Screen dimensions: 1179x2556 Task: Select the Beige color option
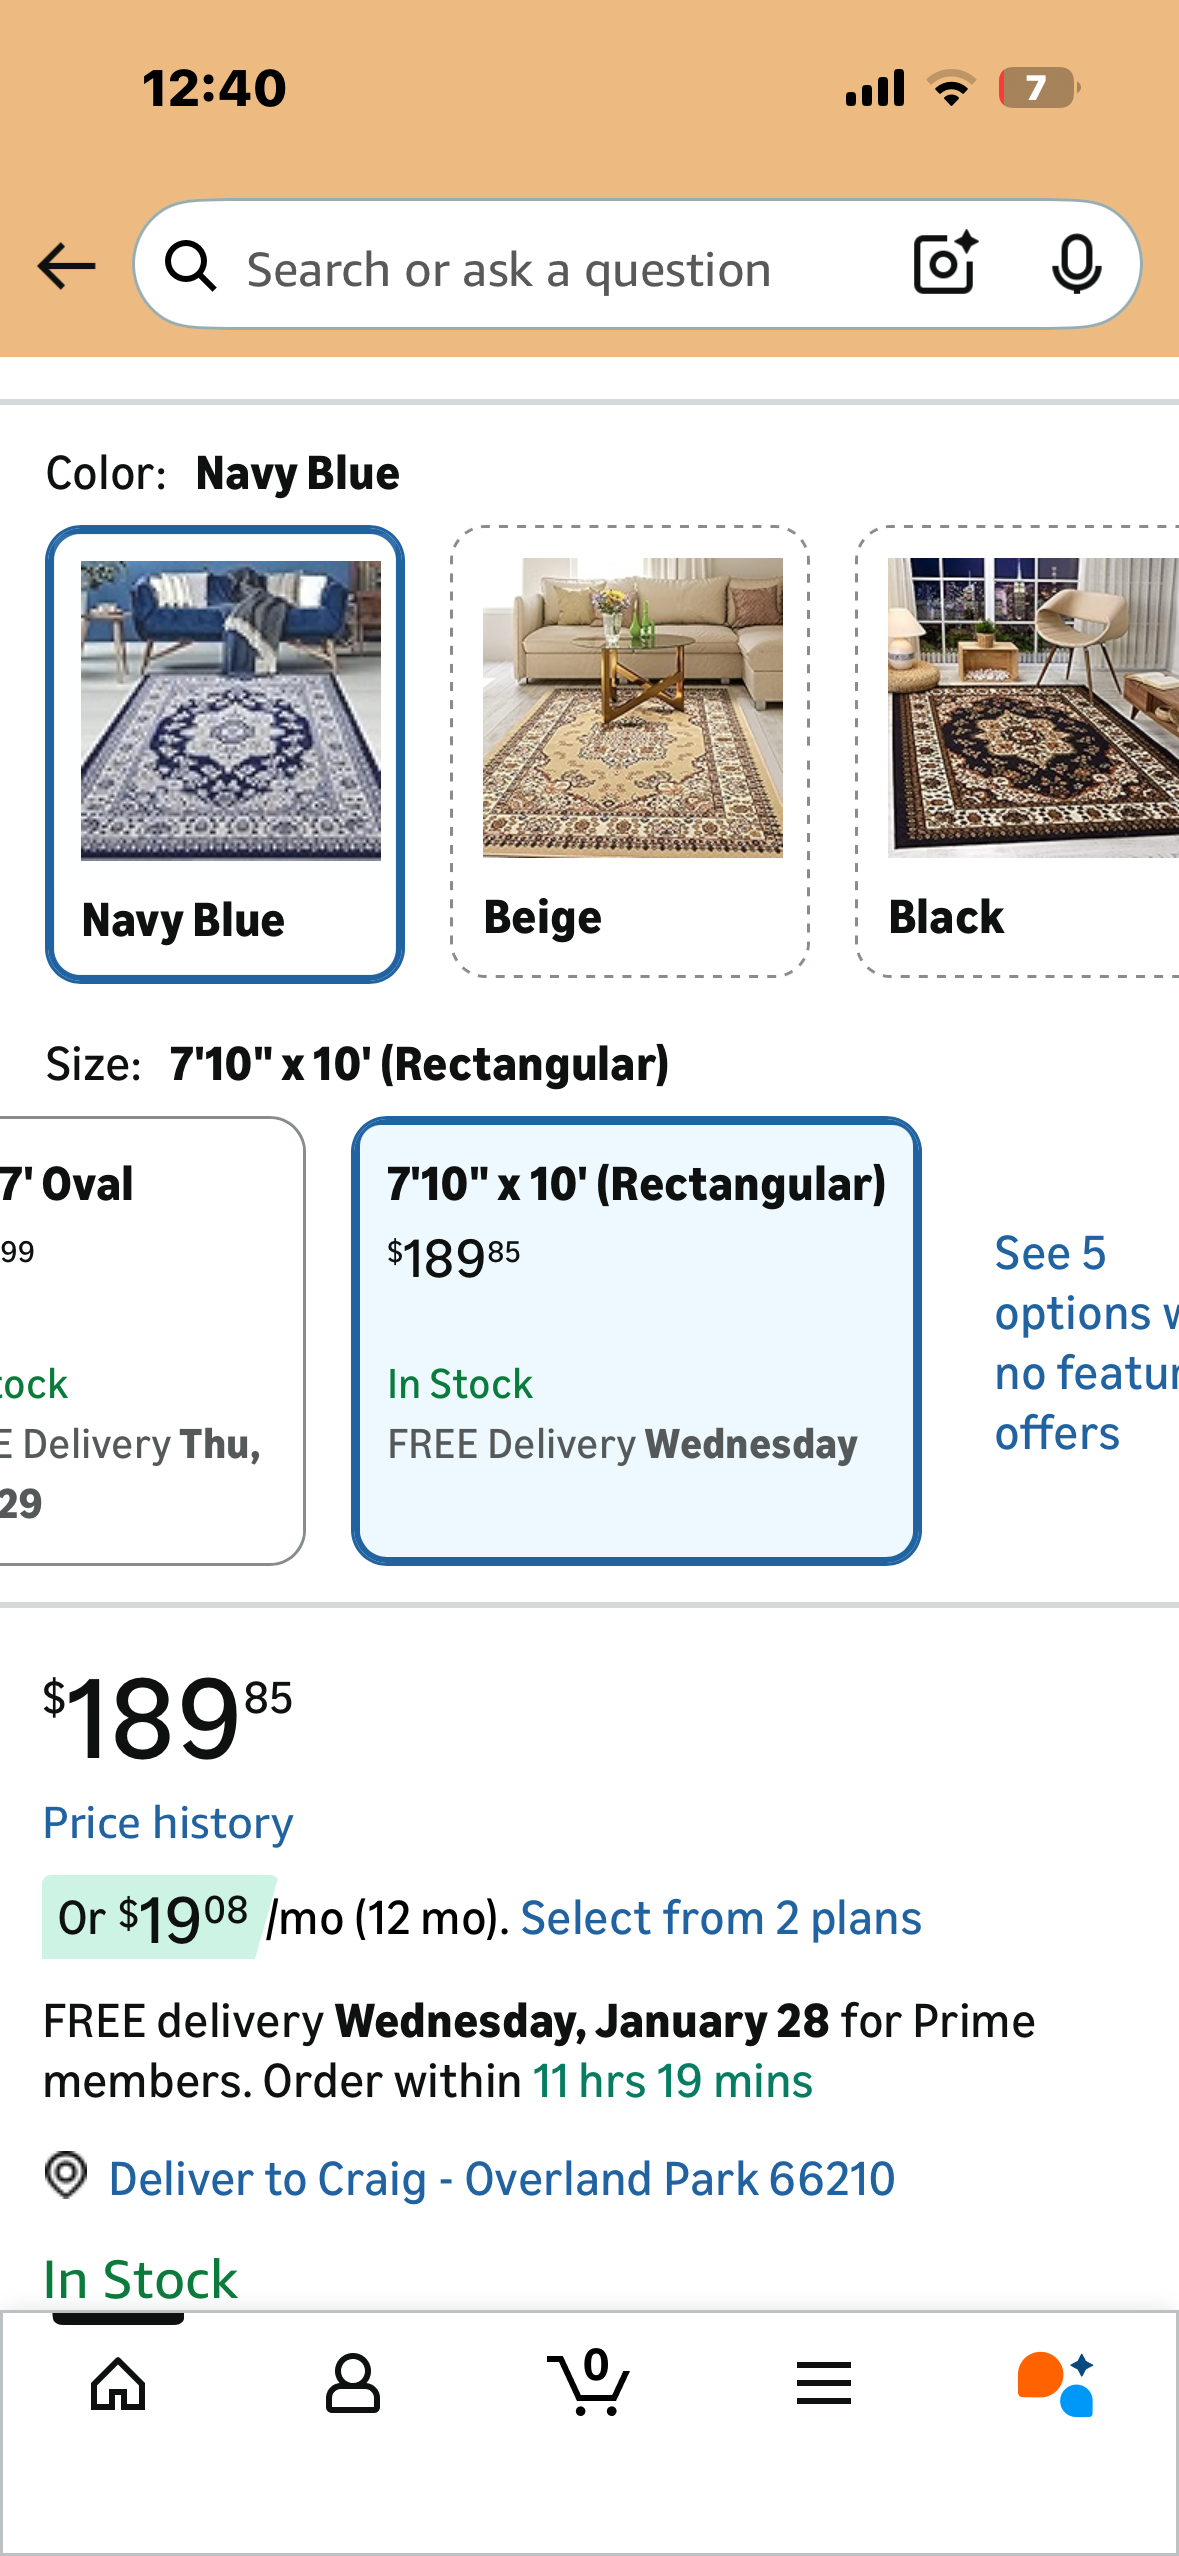click(631, 747)
